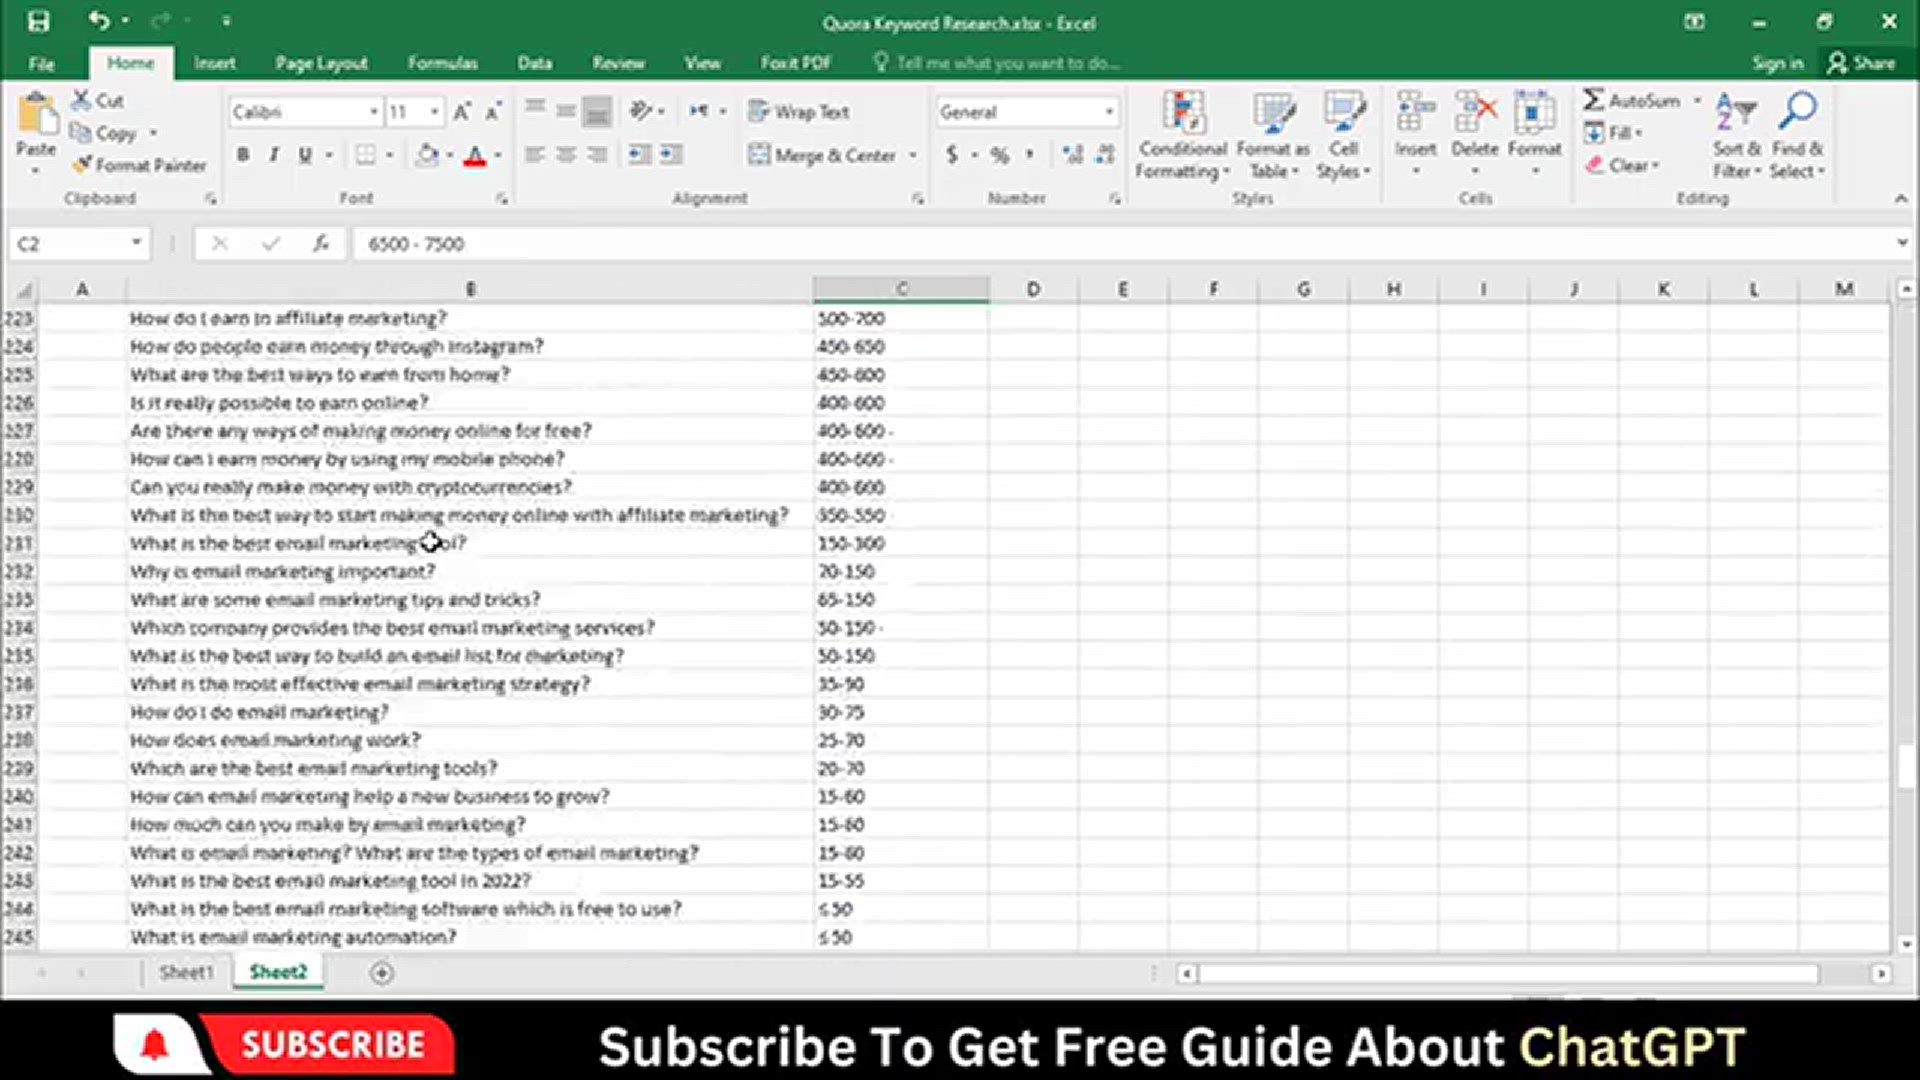
Task: Toggle Italic formatting
Action: (274, 155)
